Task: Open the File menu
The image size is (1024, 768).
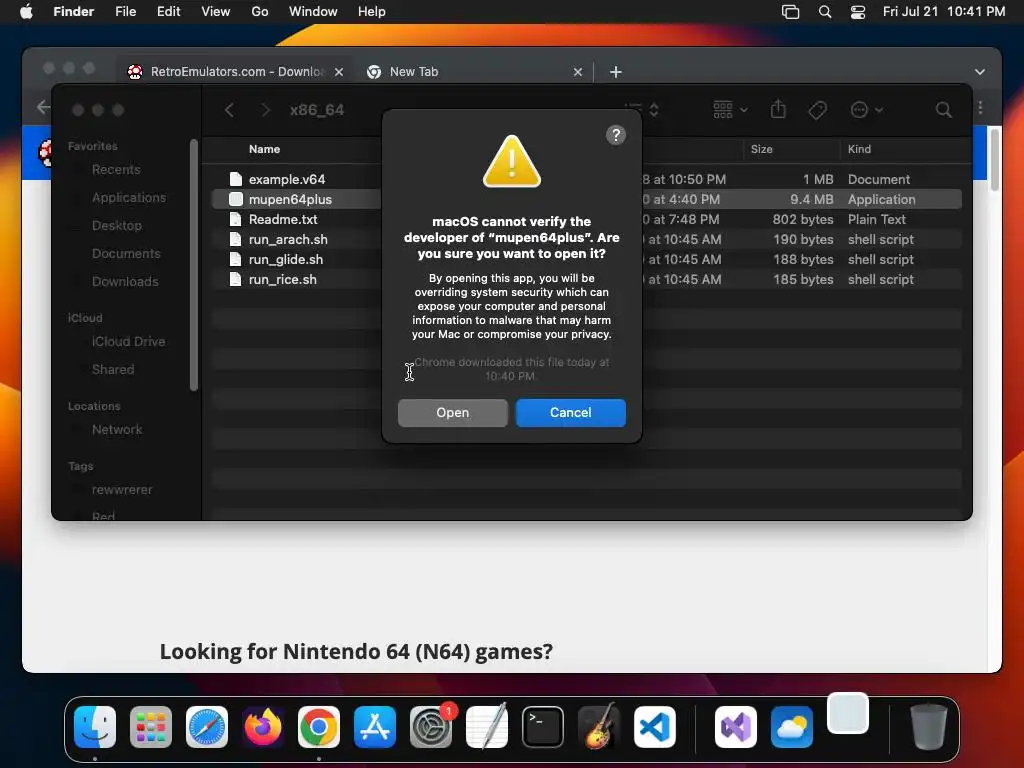Action: 125,12
